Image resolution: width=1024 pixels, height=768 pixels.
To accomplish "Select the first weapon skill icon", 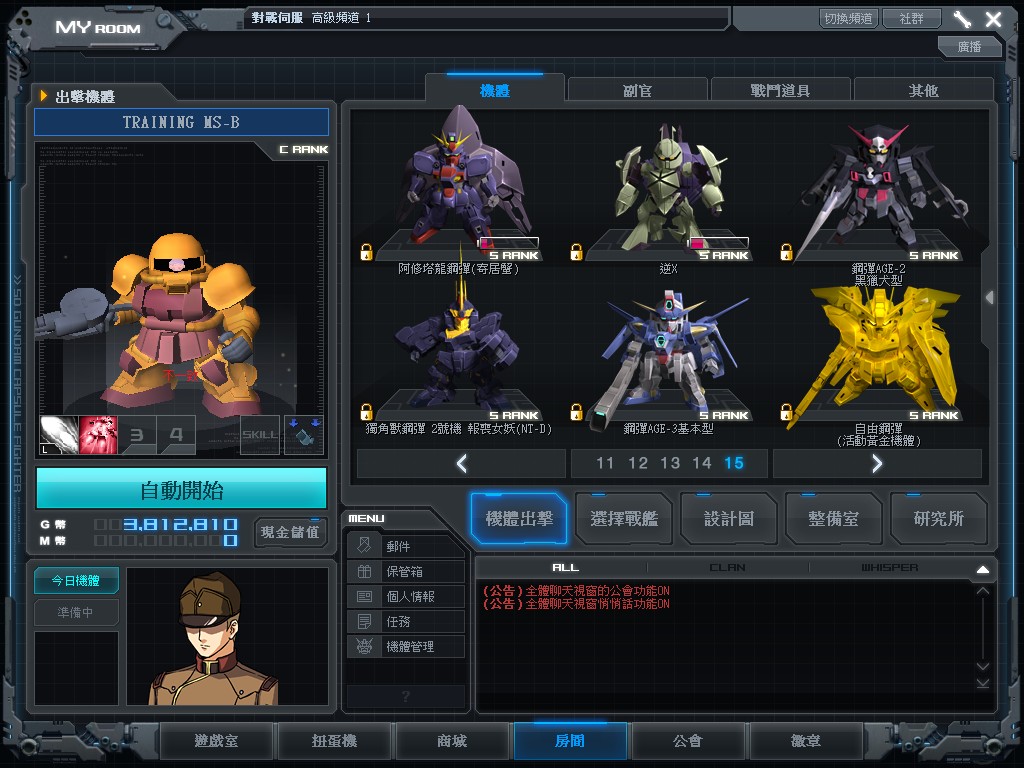I will pos(59,435).
